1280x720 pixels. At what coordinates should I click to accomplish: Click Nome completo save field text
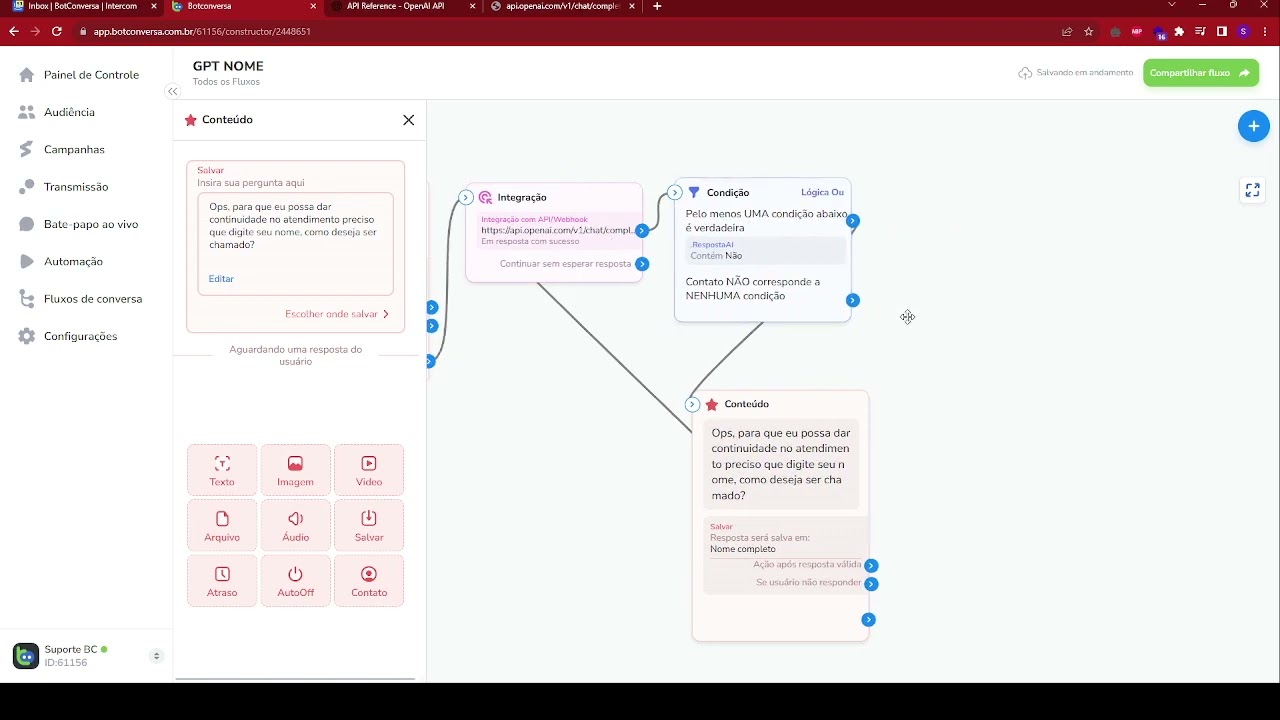(743, 549)
